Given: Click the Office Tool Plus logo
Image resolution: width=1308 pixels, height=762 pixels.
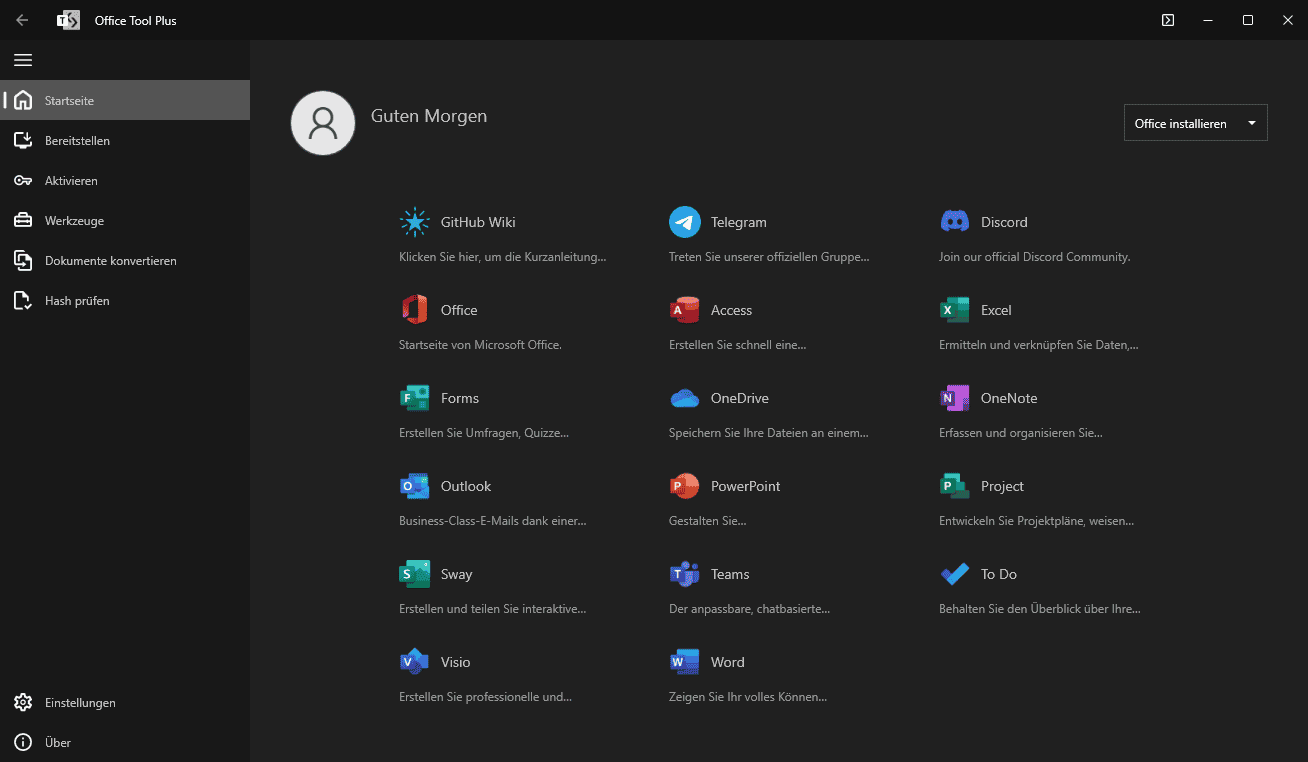Looking at the screenshot, I should click(68, 20).
